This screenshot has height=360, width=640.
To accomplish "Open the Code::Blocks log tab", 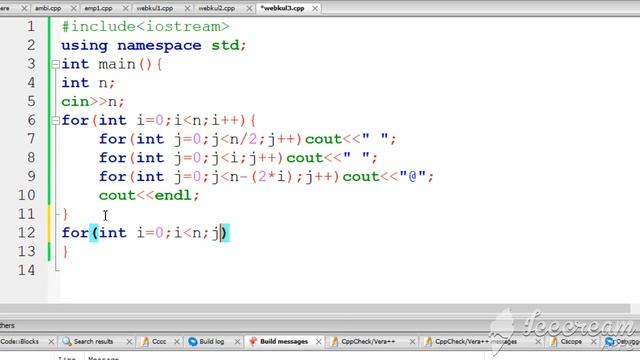I will coord(20,341).
